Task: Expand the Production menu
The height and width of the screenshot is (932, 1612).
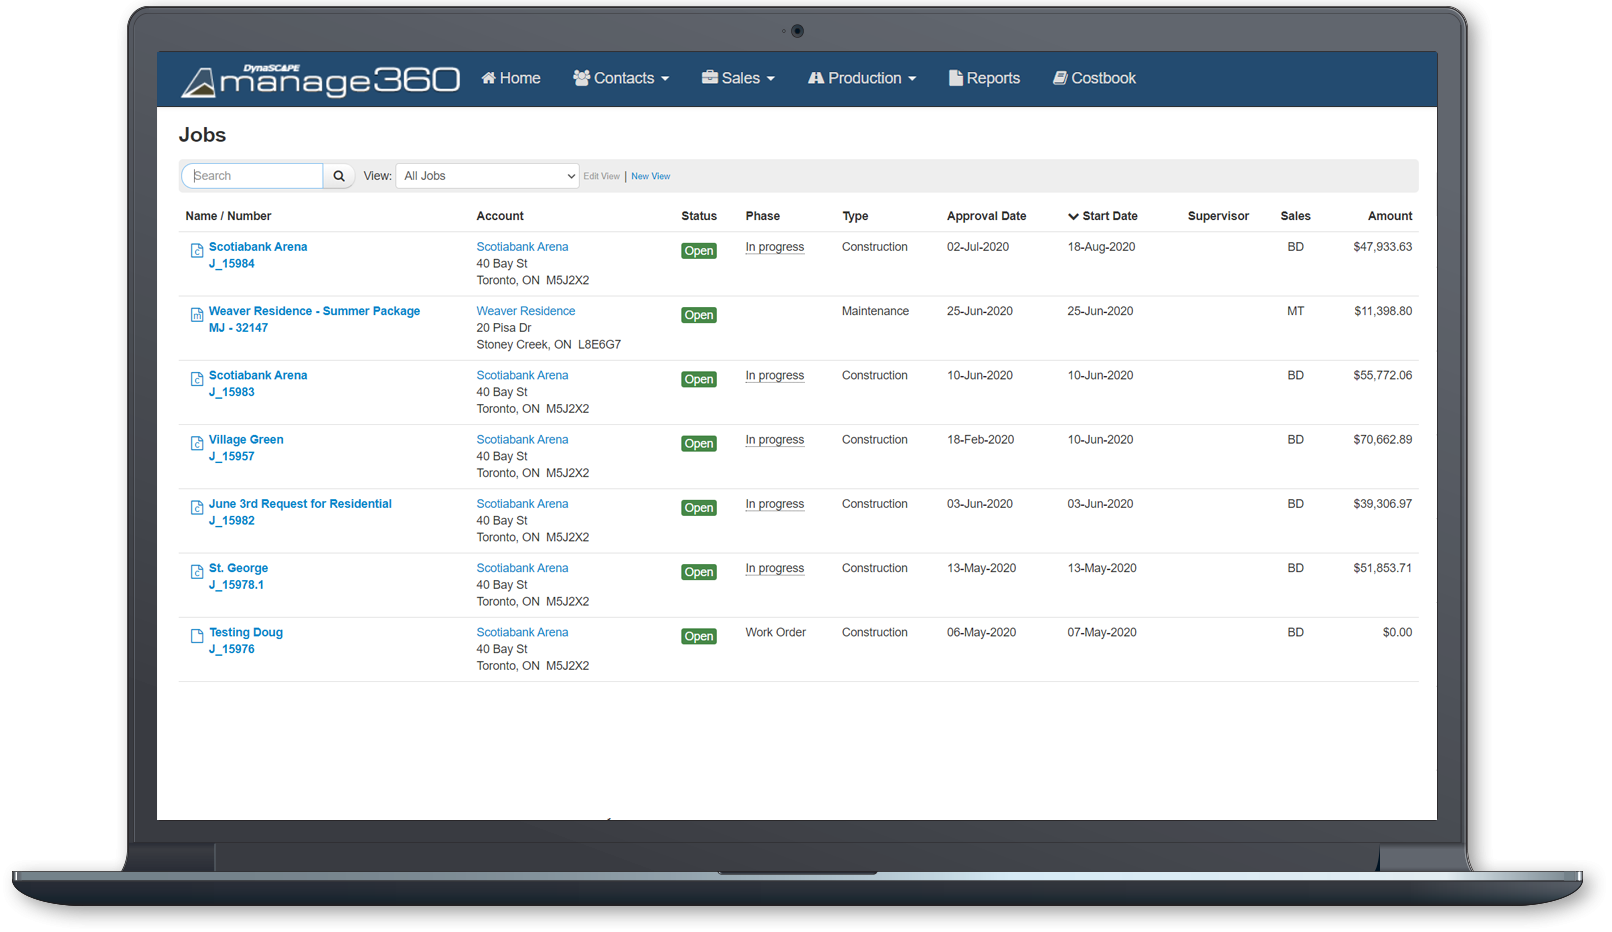Action: tap(862, 78)
